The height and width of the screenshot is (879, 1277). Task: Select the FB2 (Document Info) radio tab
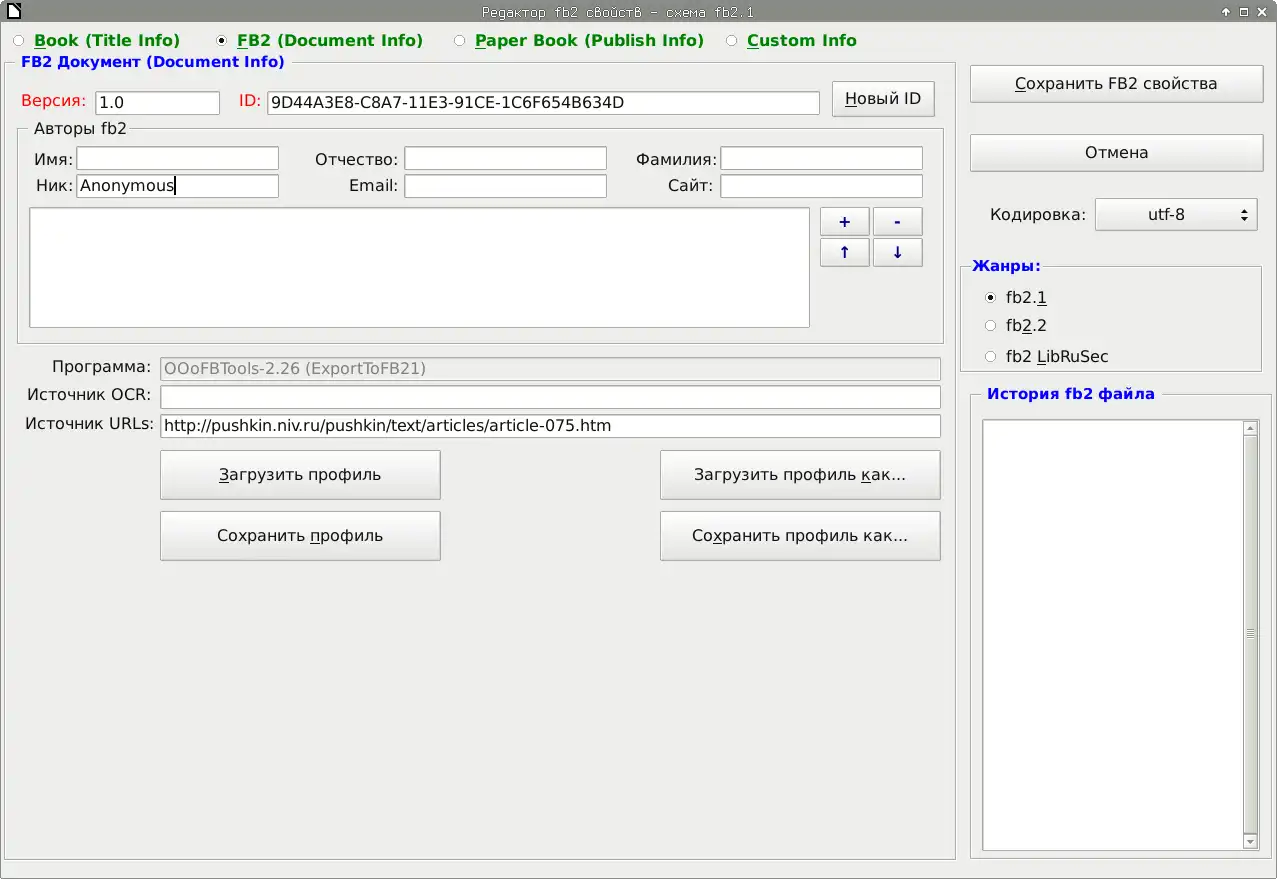pos(319,41)
